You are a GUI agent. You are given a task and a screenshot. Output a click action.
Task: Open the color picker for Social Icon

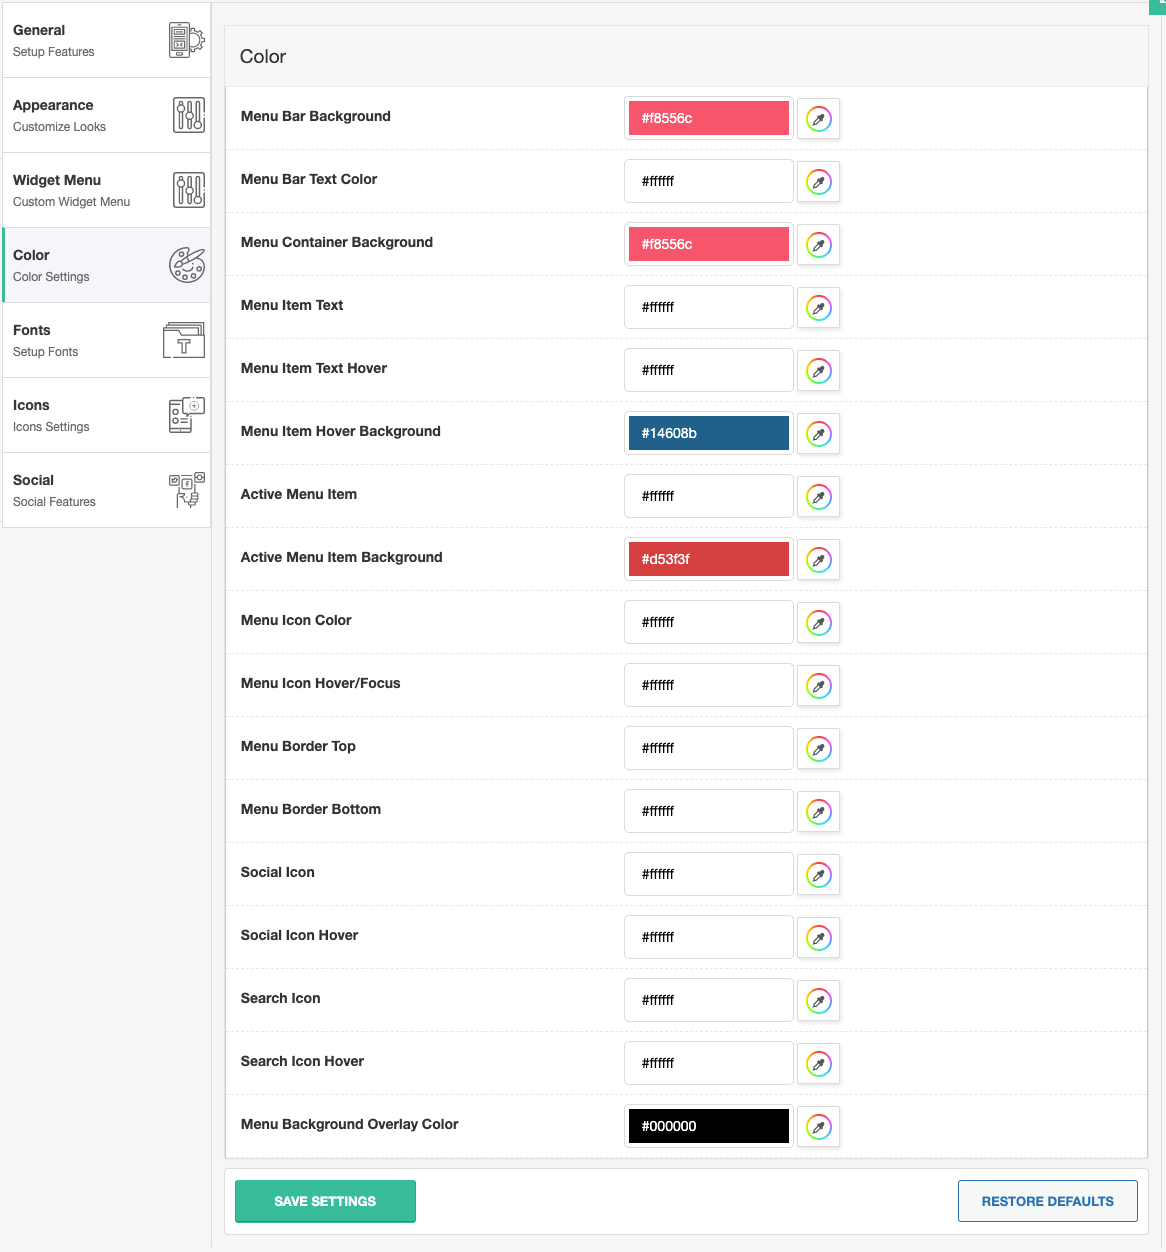[818, 874]
